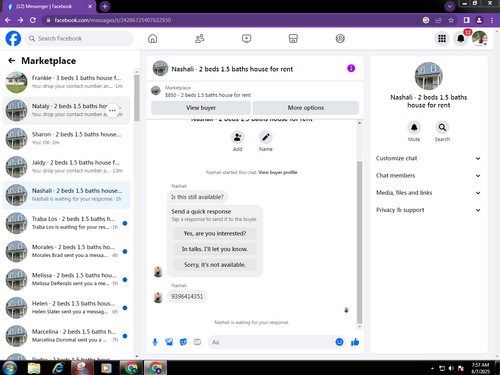Image resolution: width=500 pixels, height=375 pixels.
Task: Choose a GIF icon
Action: pyautogui.click(x=197, y=342)
